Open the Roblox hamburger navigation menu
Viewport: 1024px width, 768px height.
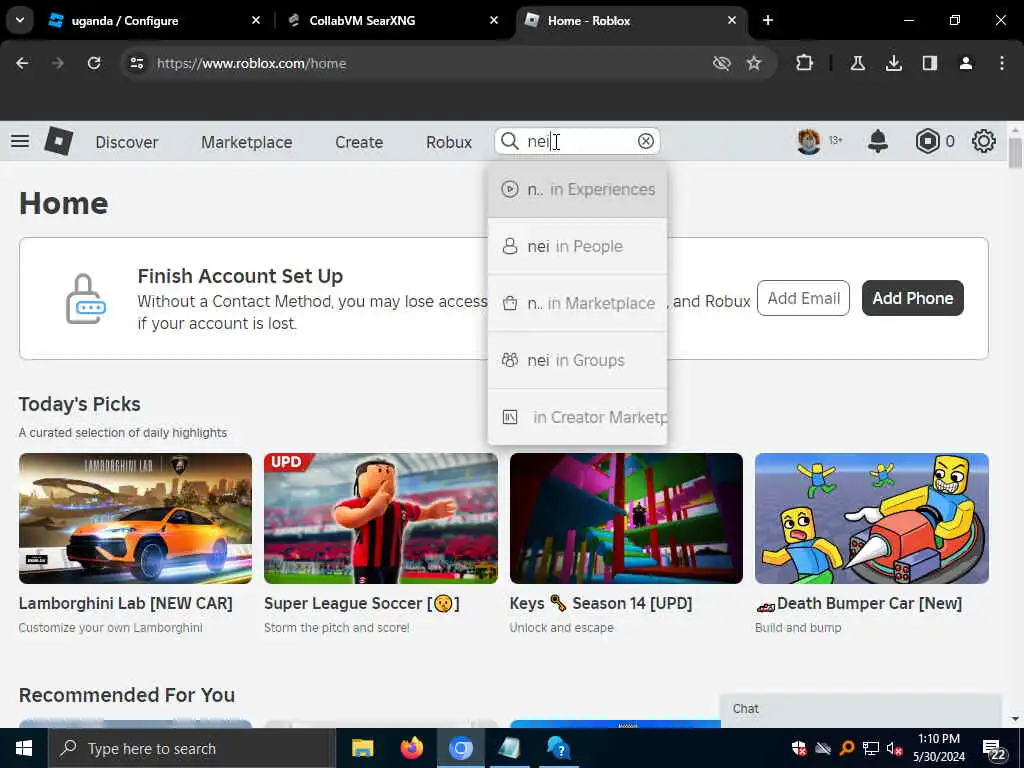20,141
